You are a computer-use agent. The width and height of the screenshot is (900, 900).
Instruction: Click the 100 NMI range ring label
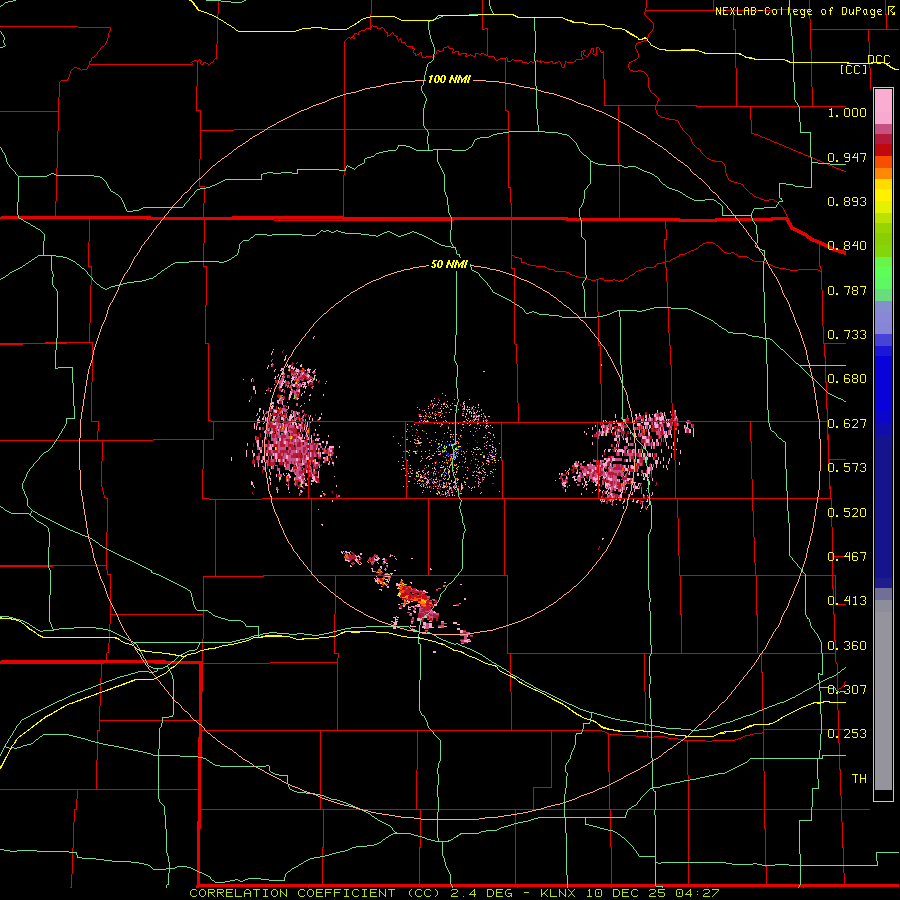(x=449, y=79)
